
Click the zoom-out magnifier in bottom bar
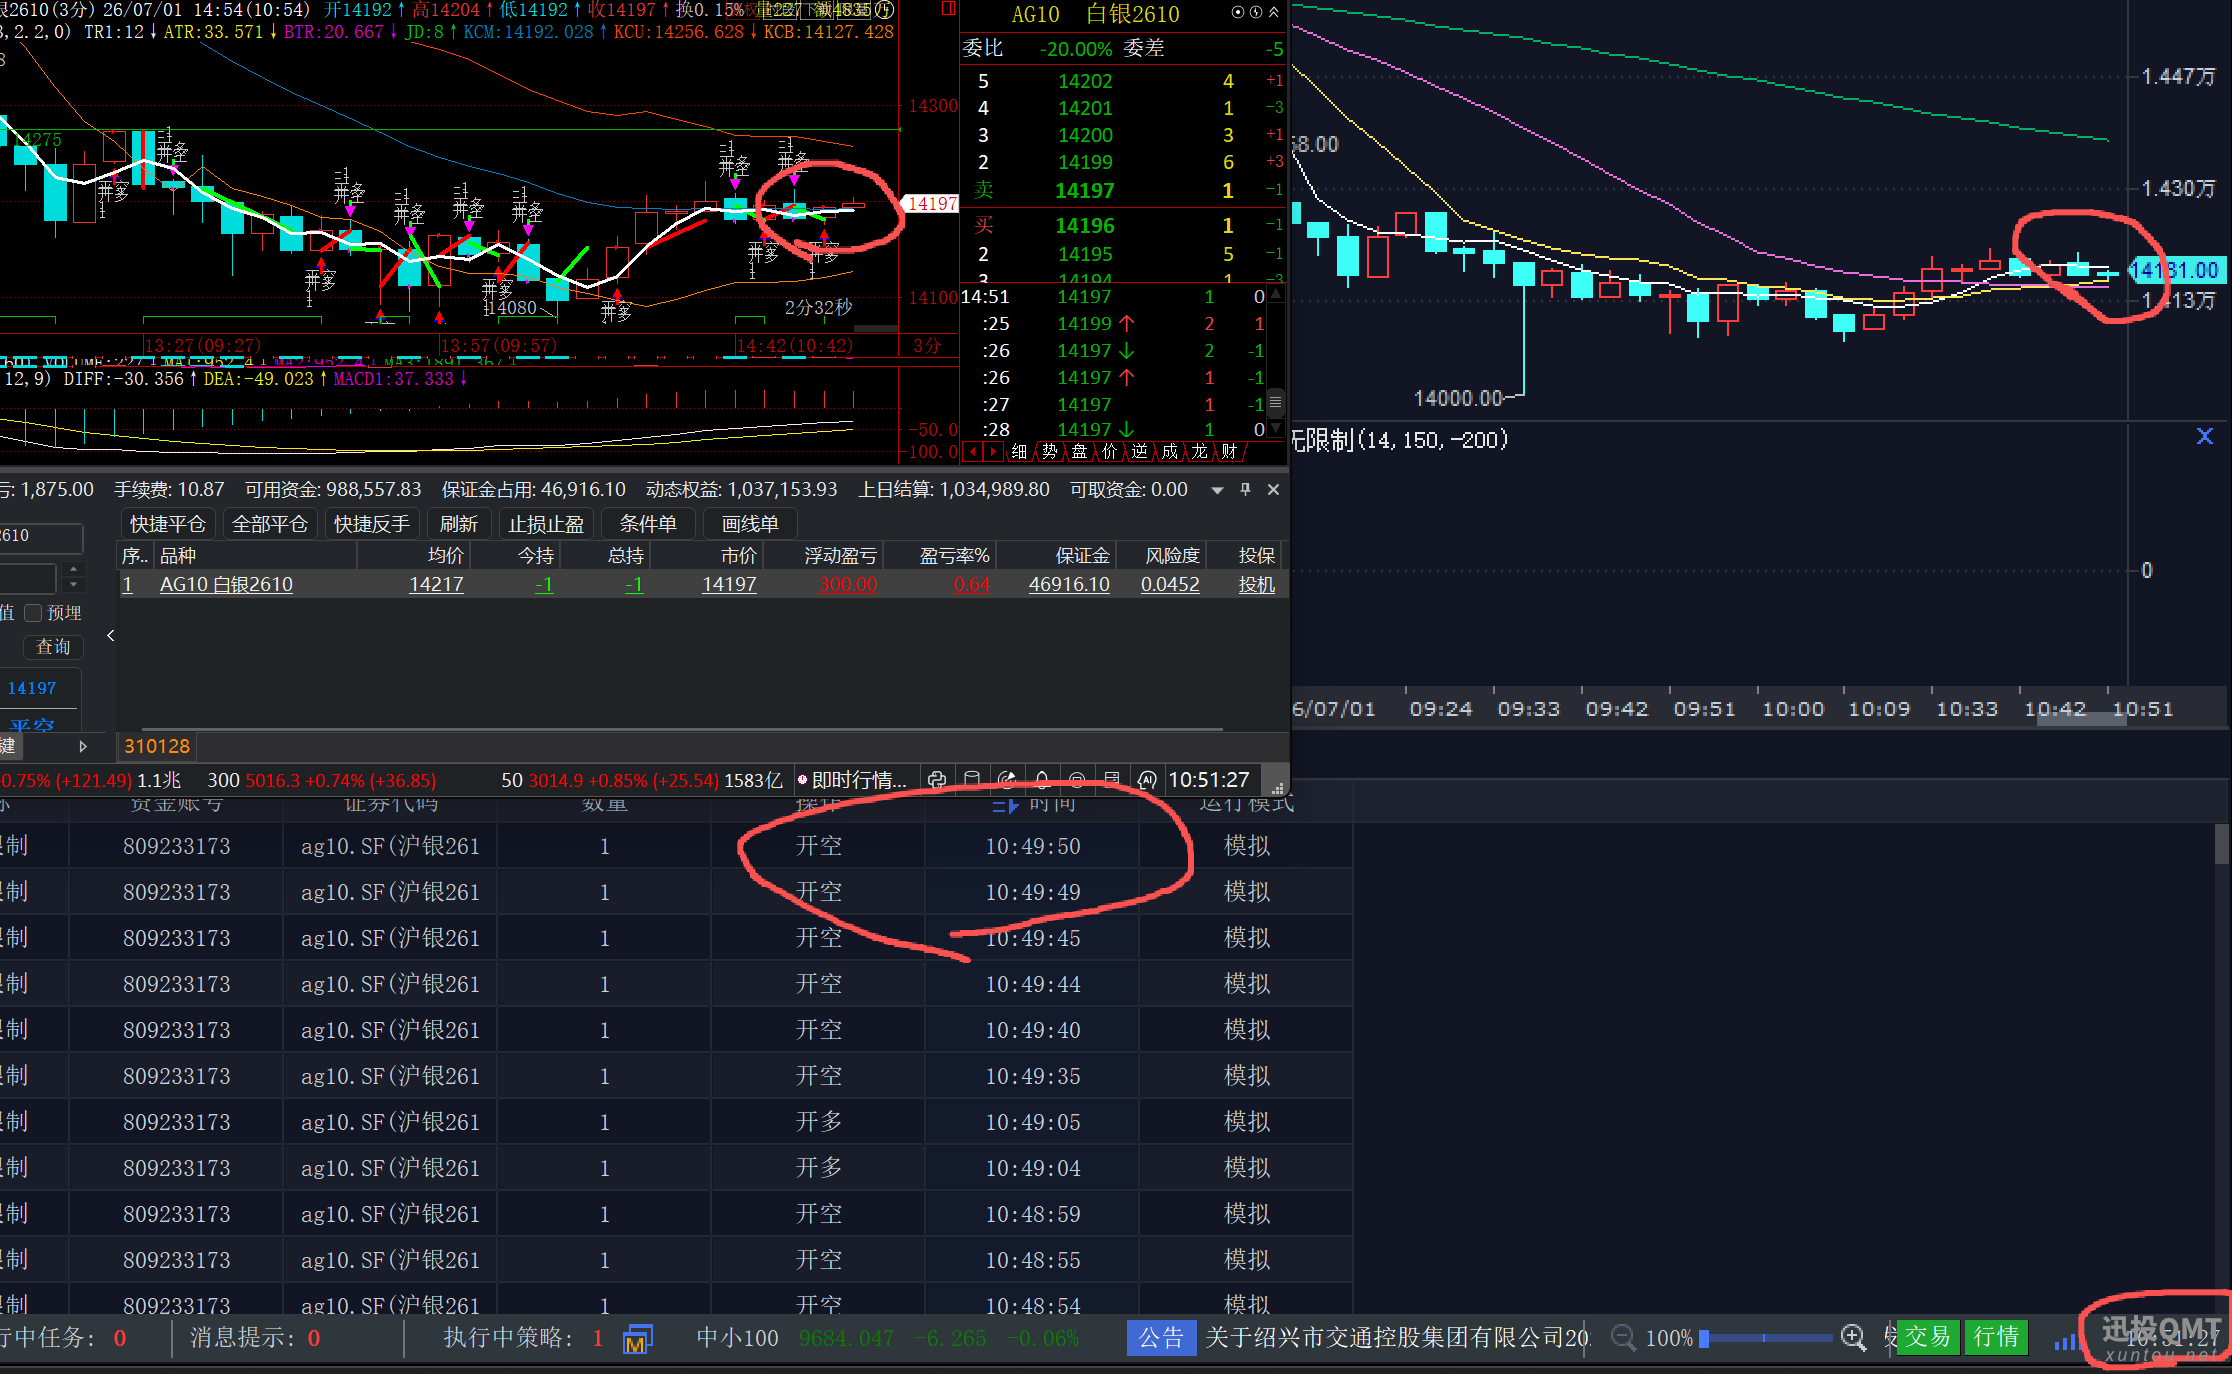(1623, 1338)
